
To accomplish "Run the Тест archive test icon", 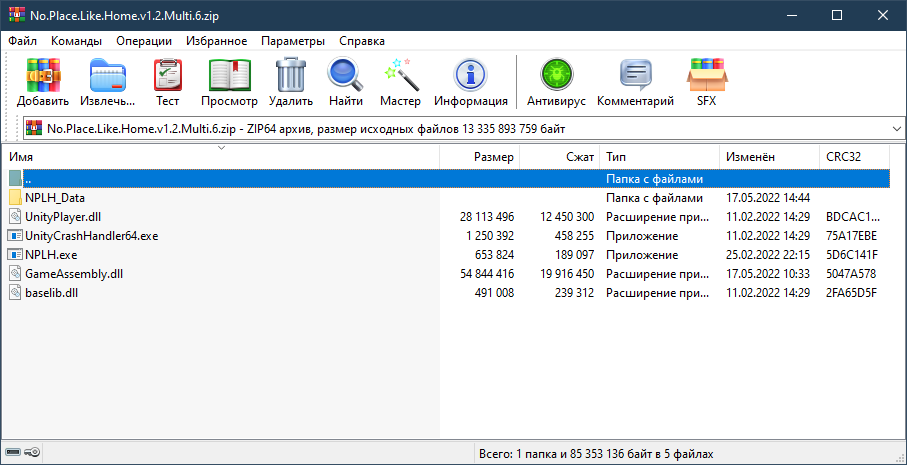I will (x=167, y=82).
